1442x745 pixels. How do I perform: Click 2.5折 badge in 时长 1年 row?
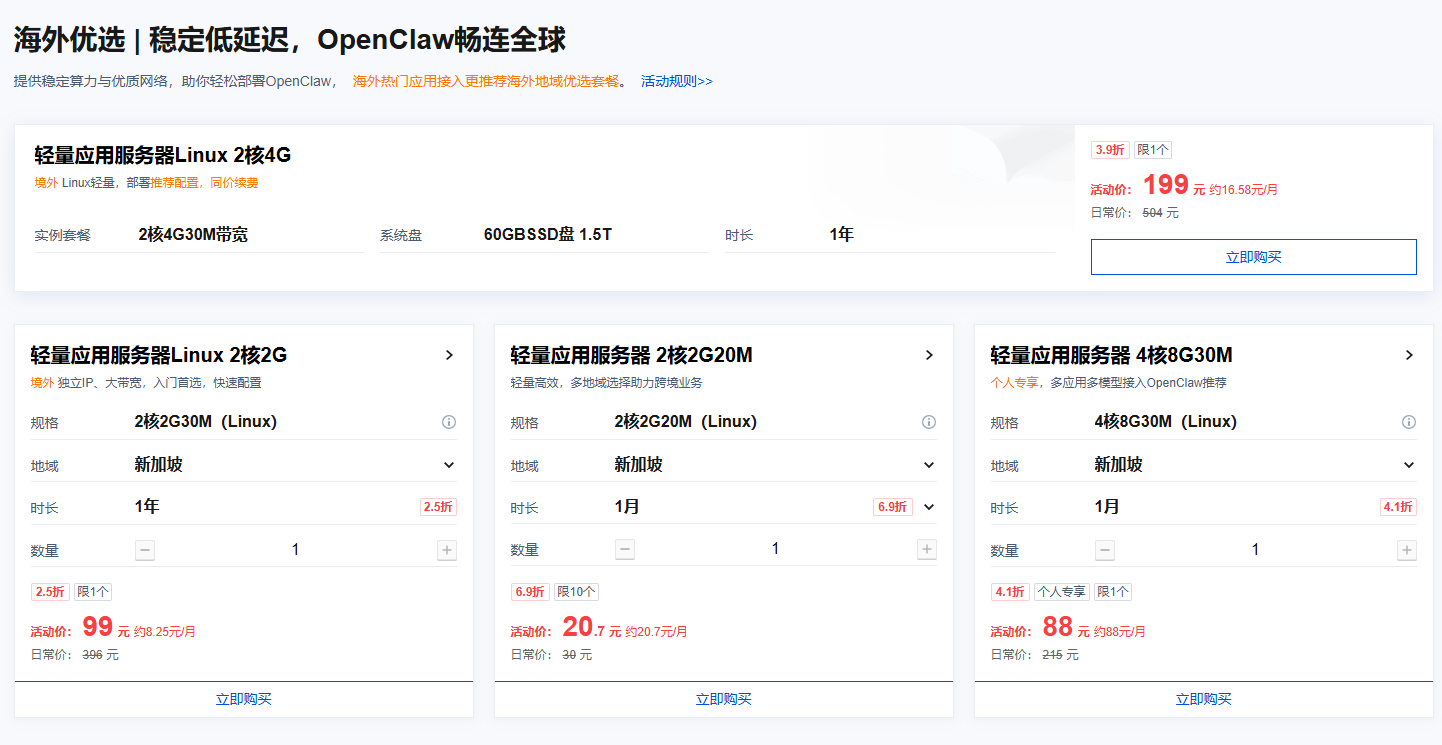(438, 507)
